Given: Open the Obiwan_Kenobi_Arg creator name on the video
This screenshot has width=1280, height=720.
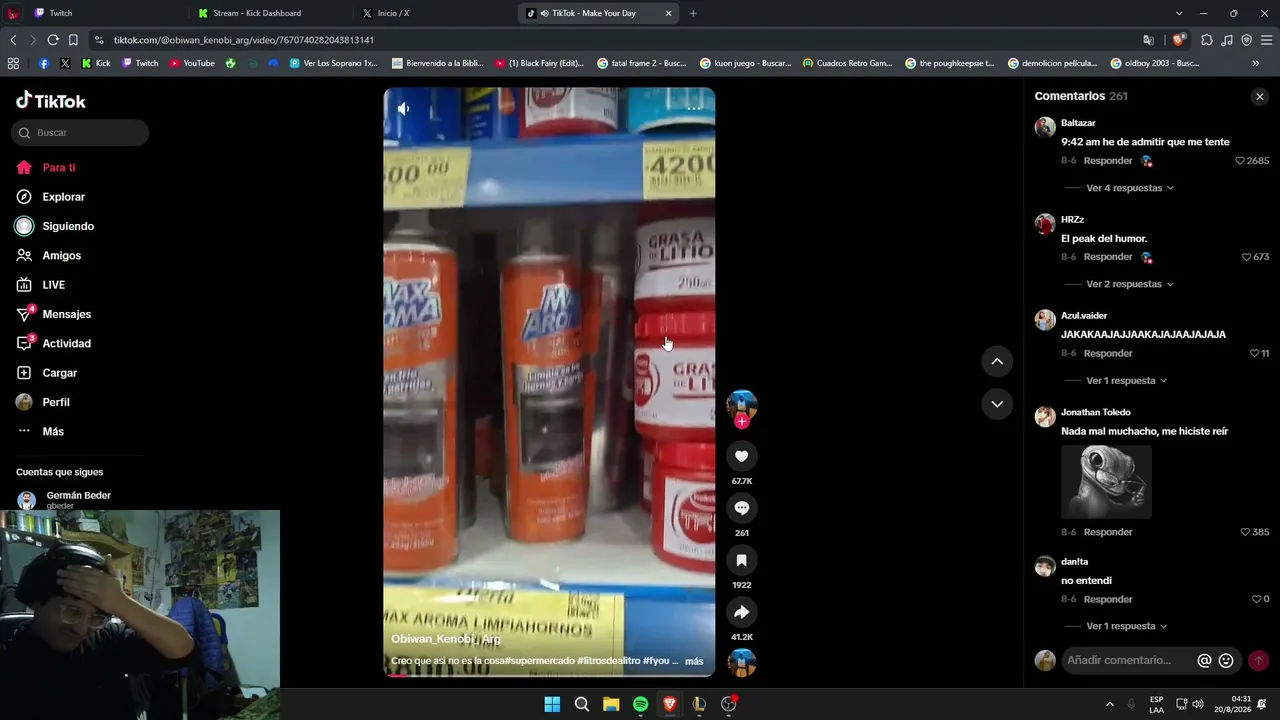Looking at the screenshot, I should pos(446,639).
